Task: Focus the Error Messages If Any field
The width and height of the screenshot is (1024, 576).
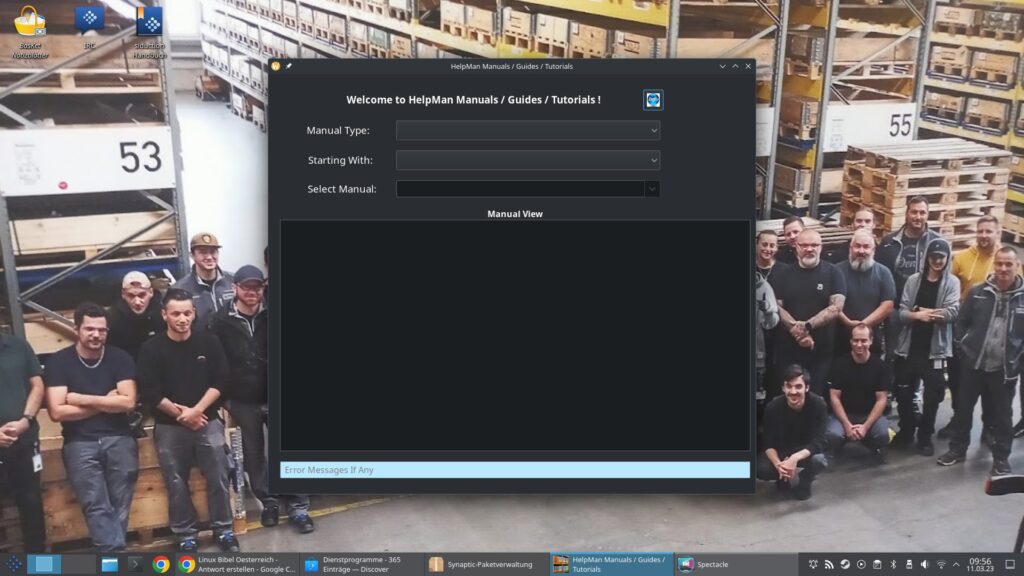Action: point(515,470)
